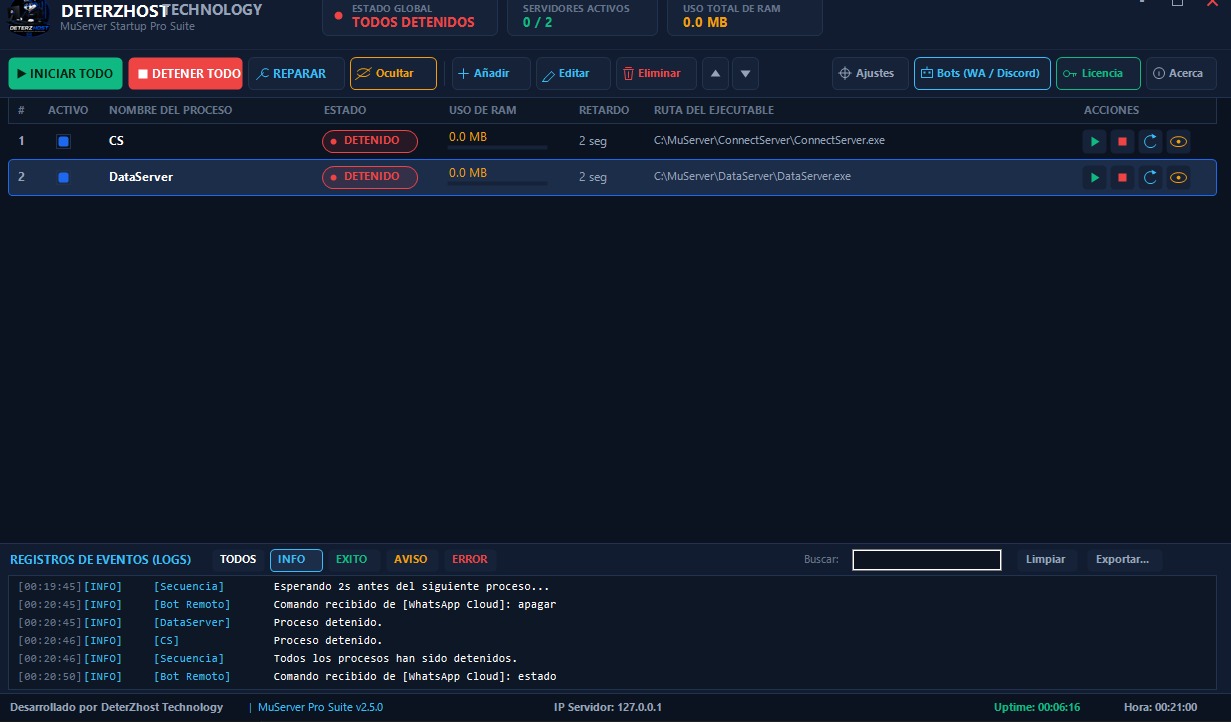
Task: Click the ConnectServer.exe path cell
Action: click(769, 141)
